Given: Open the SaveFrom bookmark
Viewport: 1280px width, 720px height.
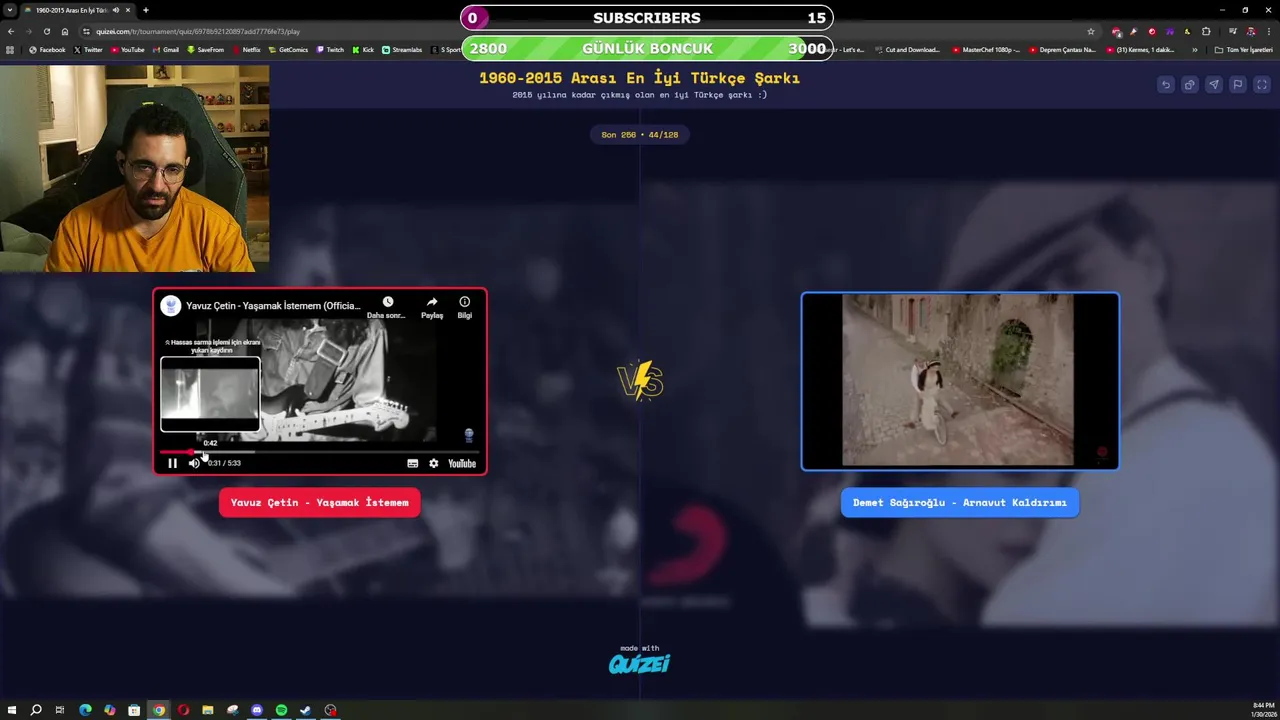Looking at the screenshot, I should point(206,49).
